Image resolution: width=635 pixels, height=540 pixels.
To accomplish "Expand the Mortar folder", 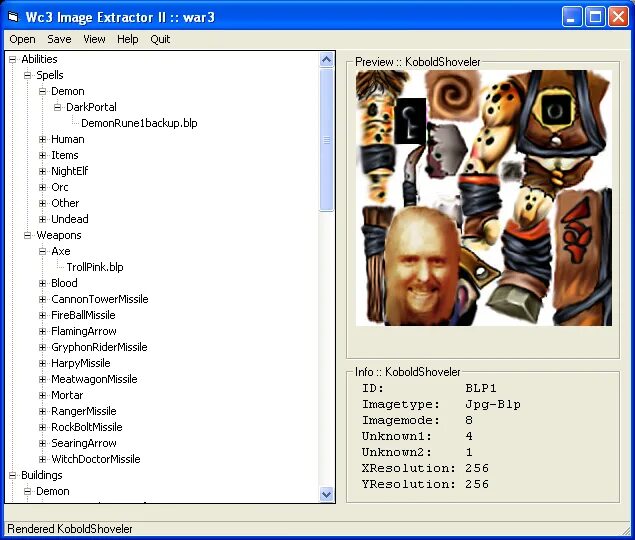I will (x=43, y=395).
